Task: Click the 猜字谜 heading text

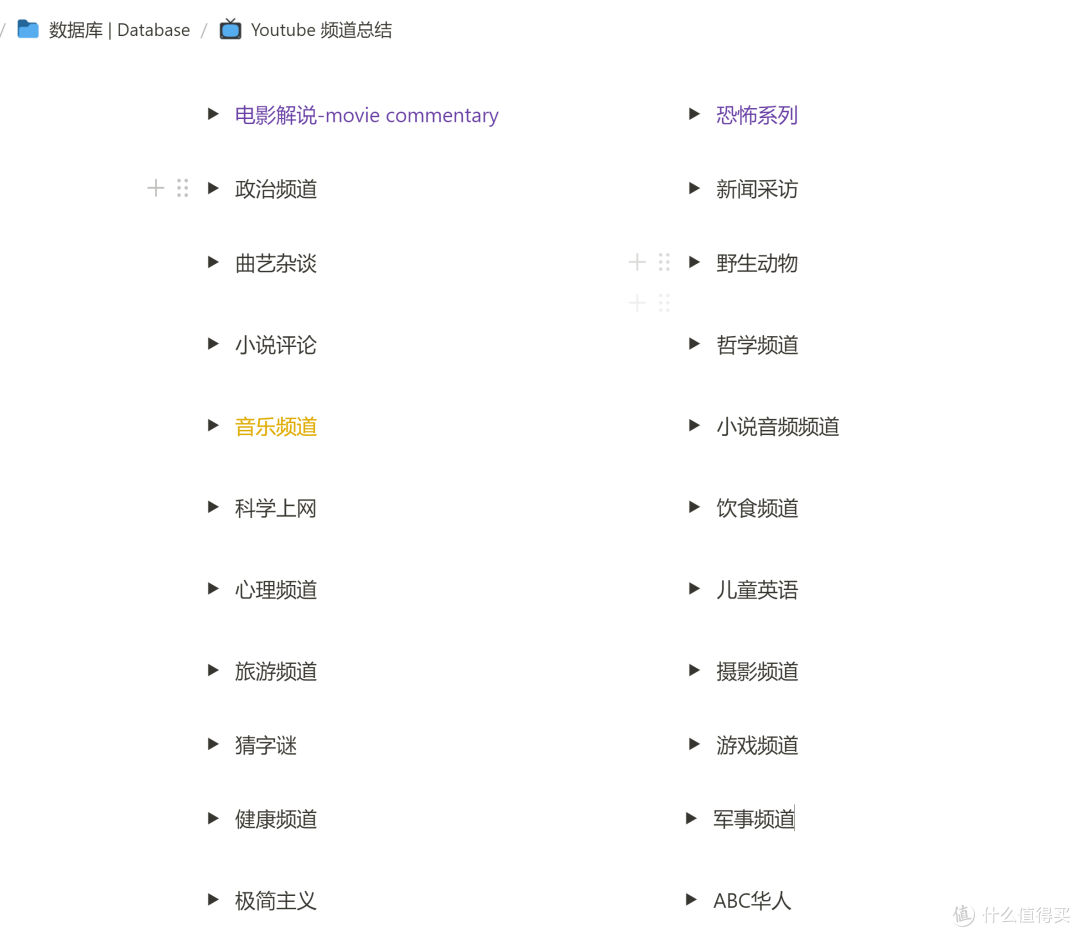Action: click(x=266, y=745)
